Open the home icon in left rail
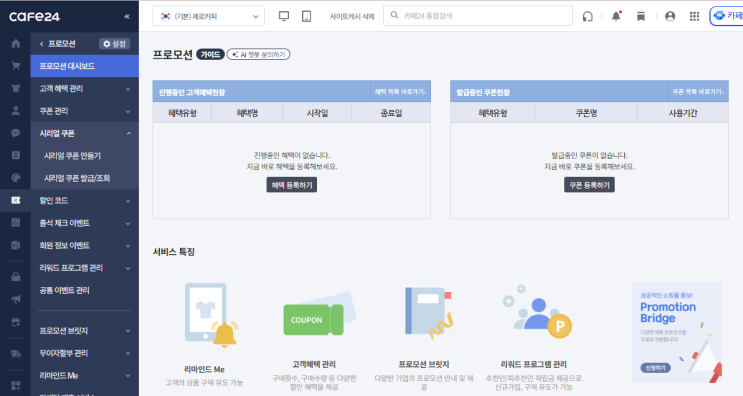743x396 pixels. click(x=16, y=44)
